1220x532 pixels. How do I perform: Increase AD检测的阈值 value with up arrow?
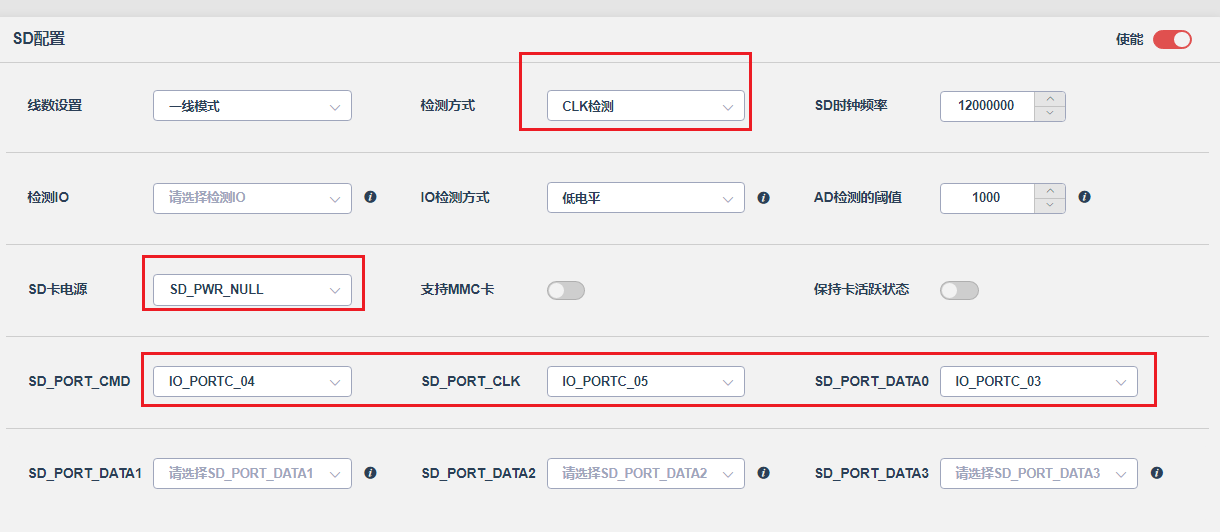point(1049,191)
